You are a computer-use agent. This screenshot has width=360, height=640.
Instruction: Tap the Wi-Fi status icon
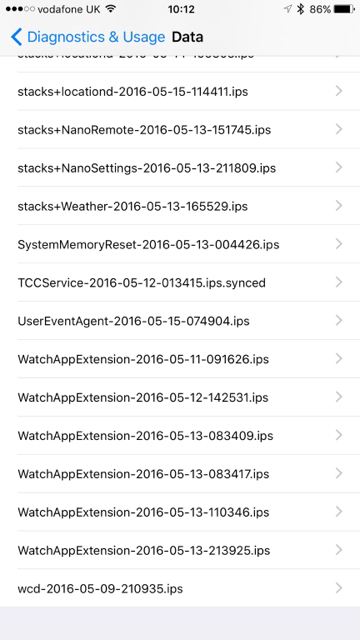click(x=110, y=9)
